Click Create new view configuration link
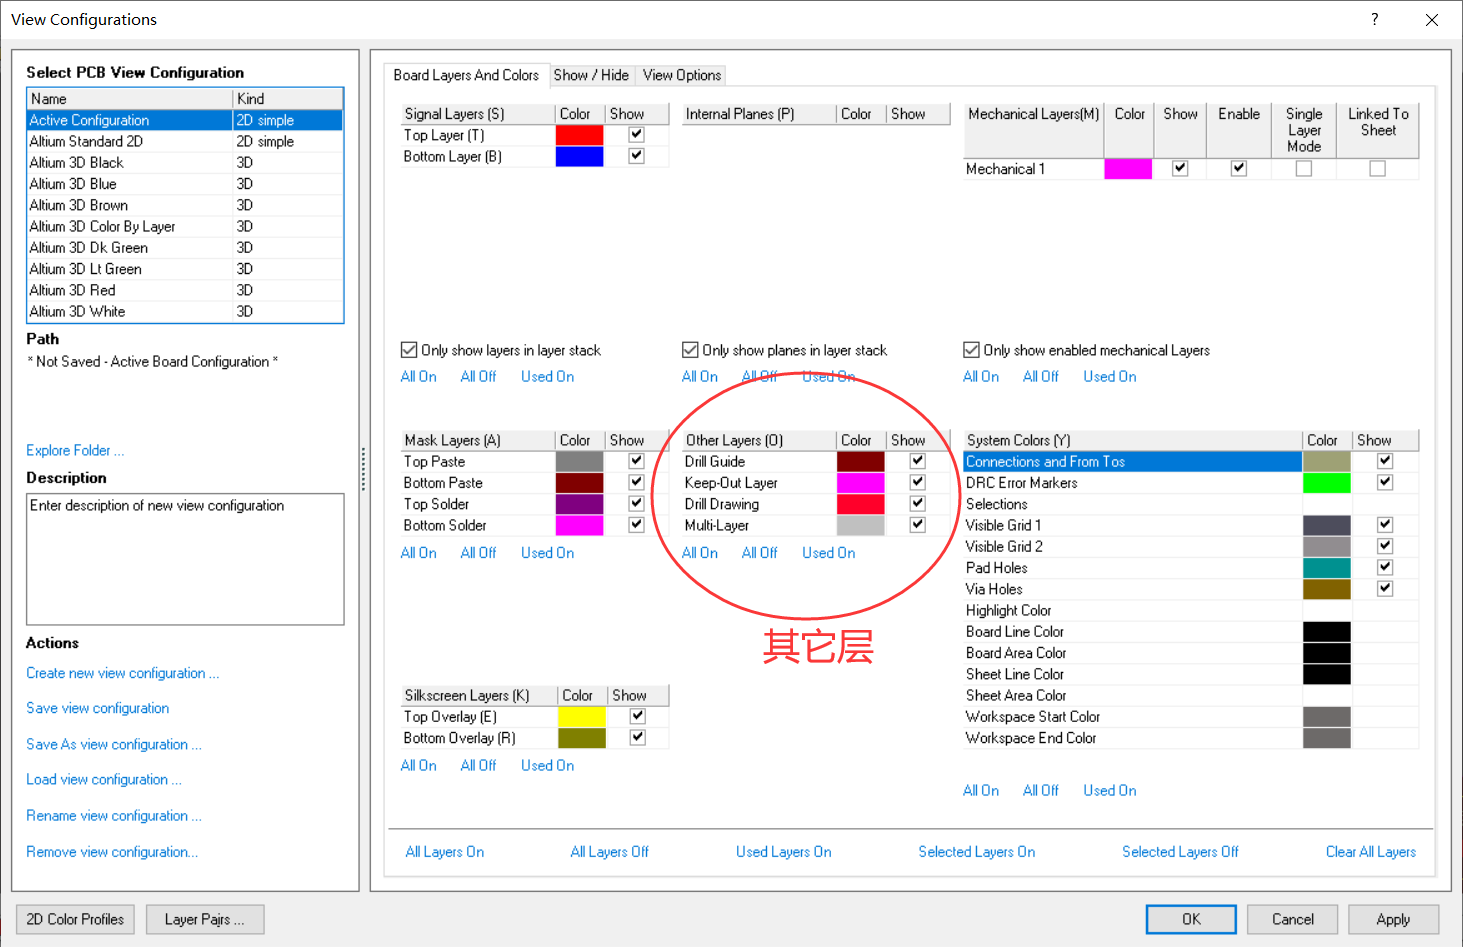The image size is (1463, 947). pyautogui.click(x=123, y=673)
